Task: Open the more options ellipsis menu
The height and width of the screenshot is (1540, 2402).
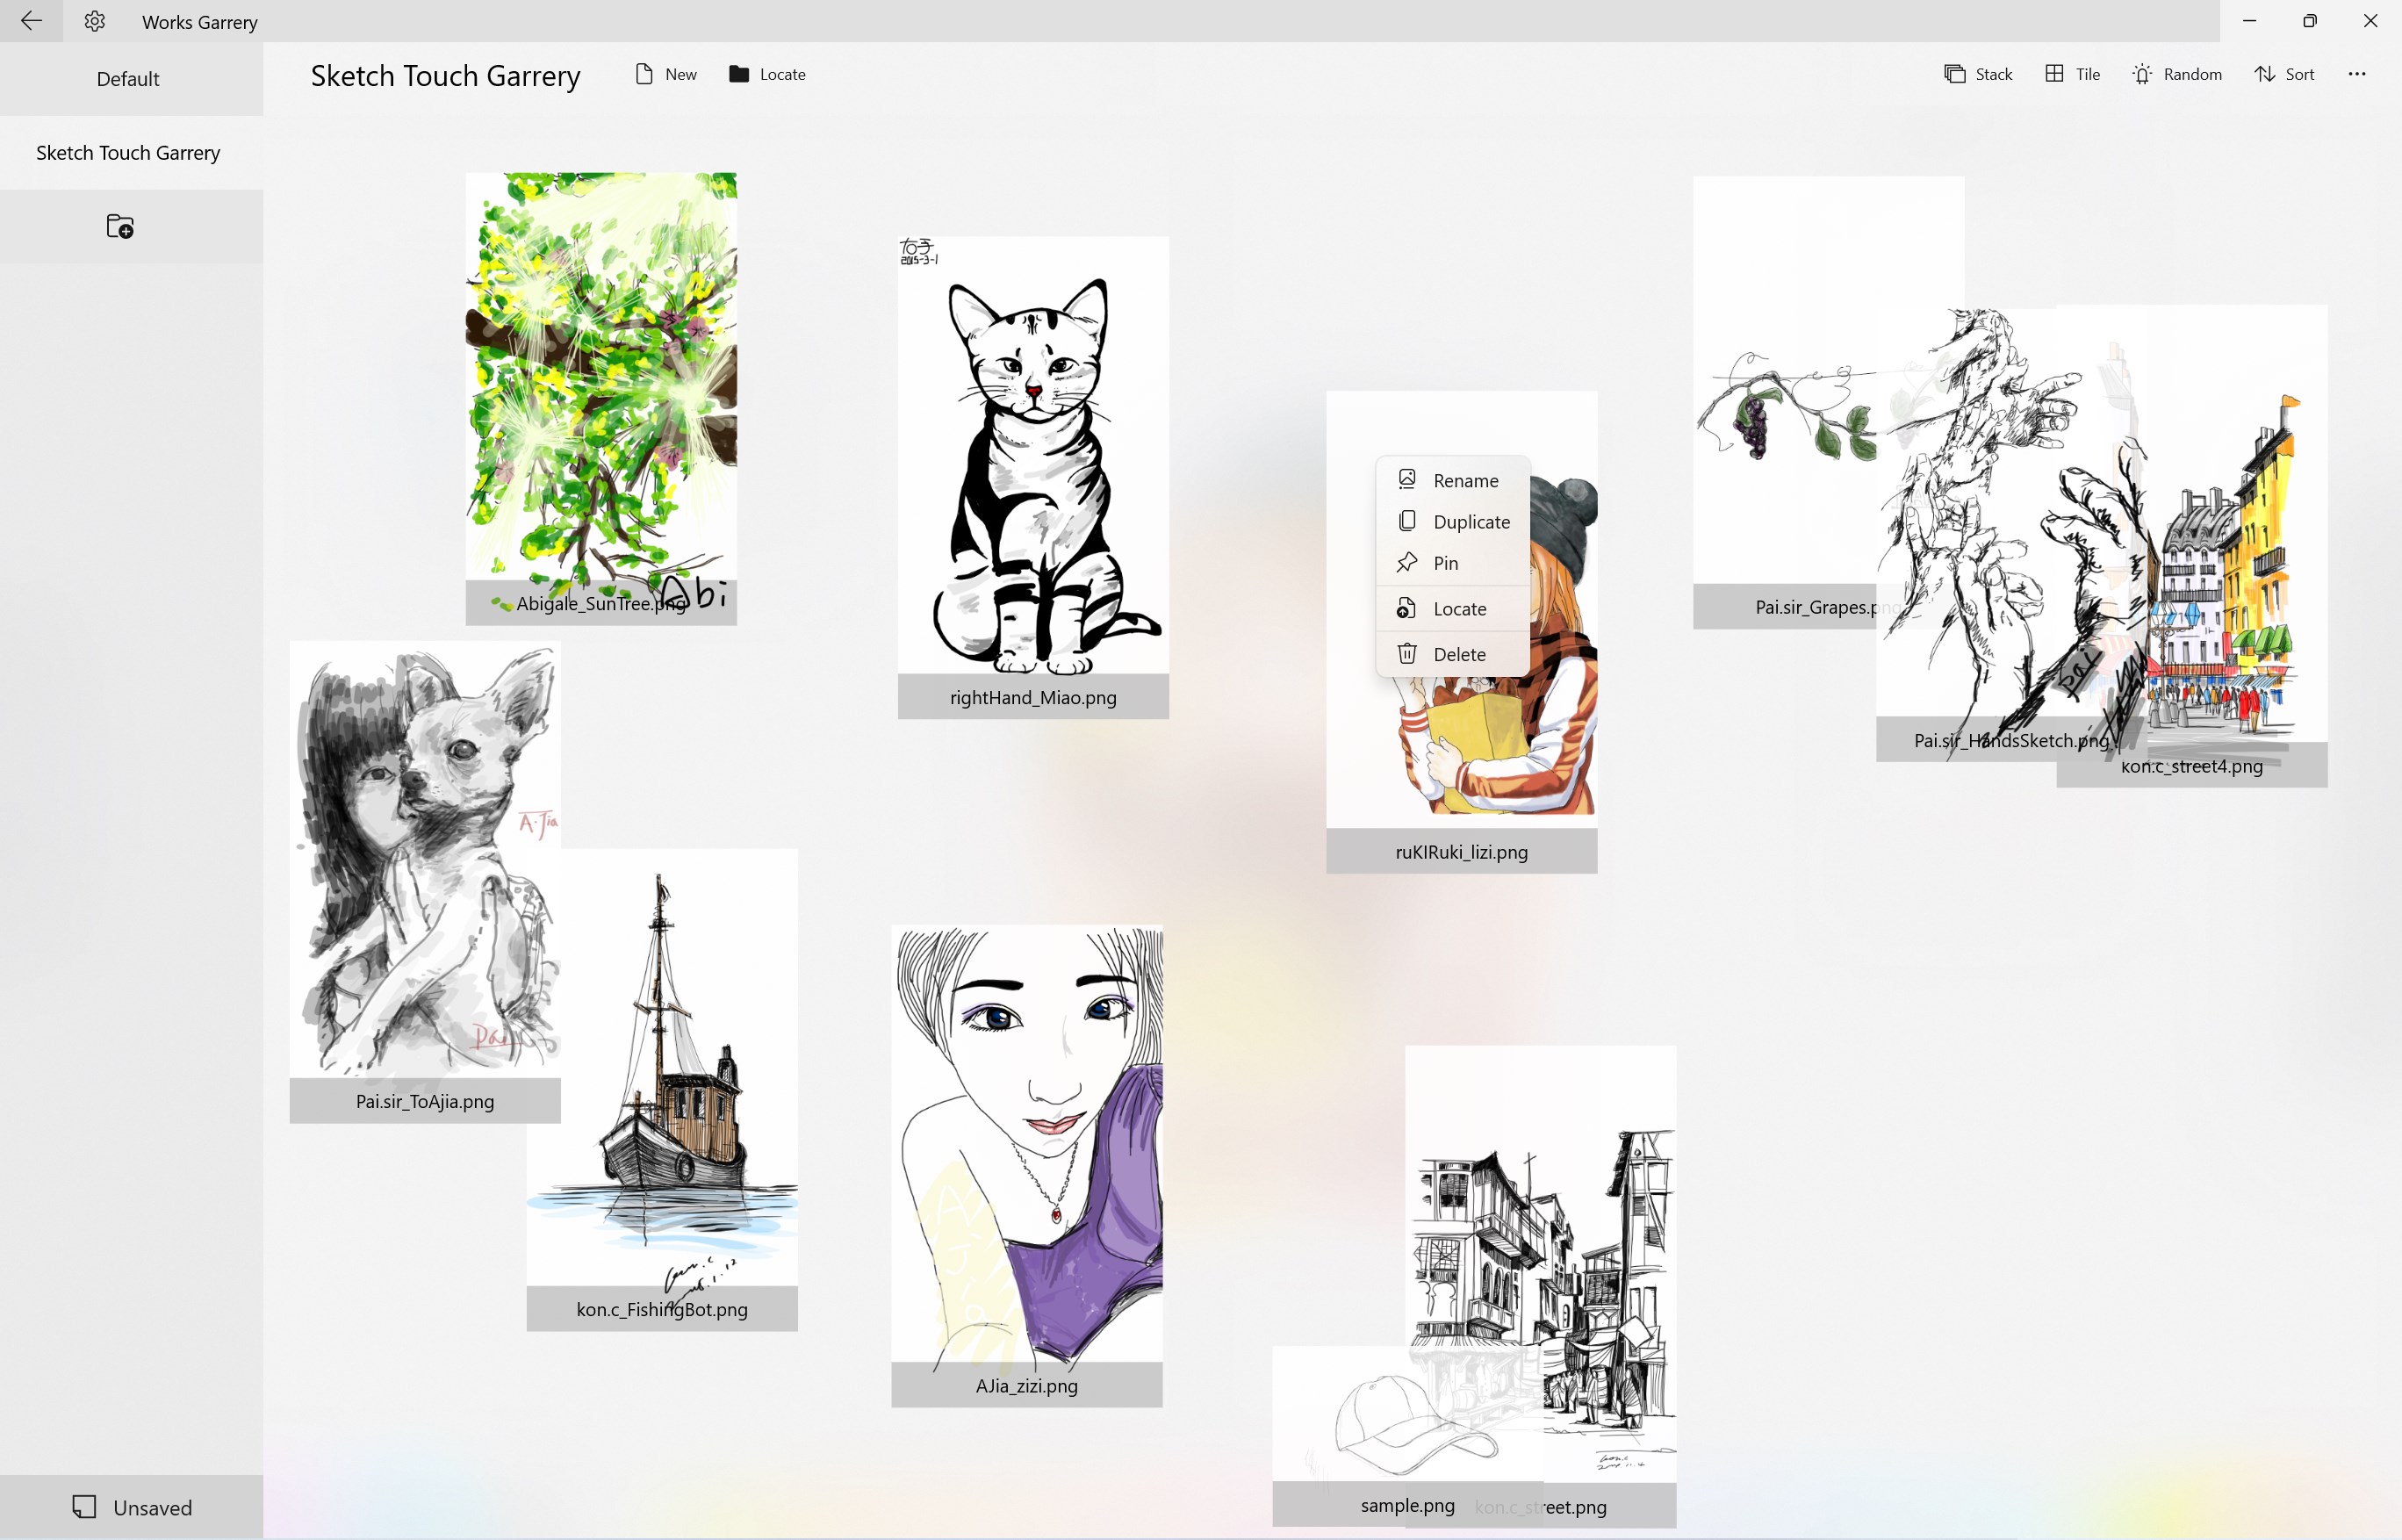Action: 2357,73
